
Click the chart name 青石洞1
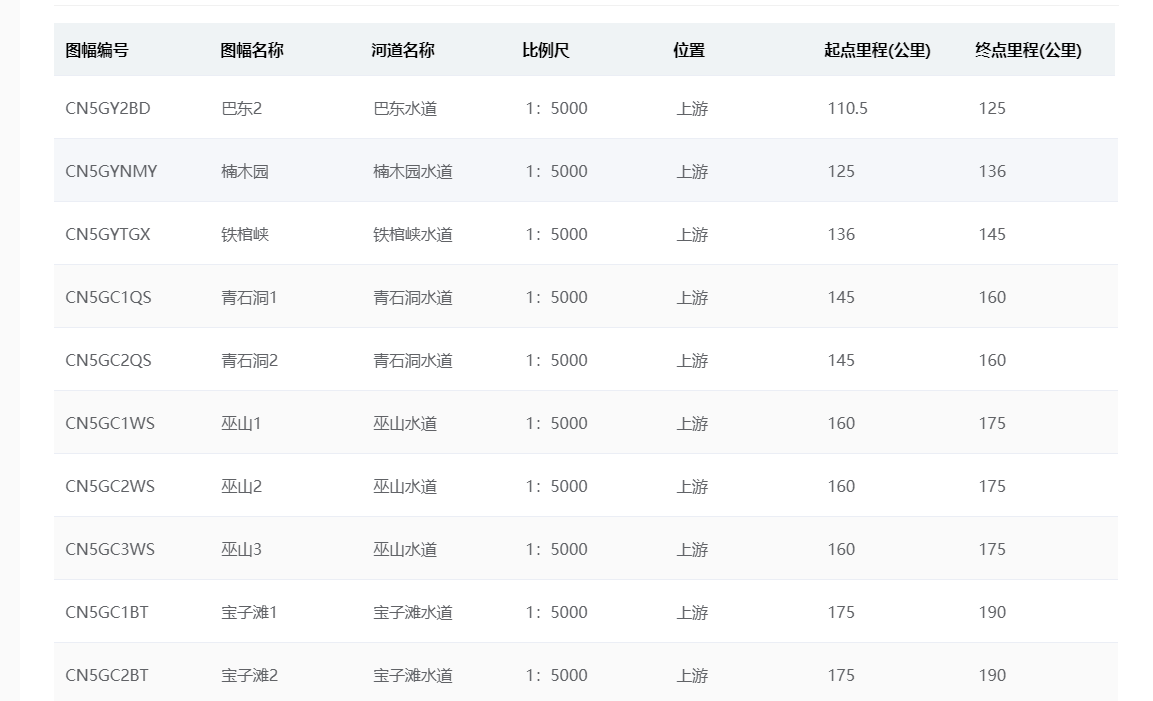249,297
